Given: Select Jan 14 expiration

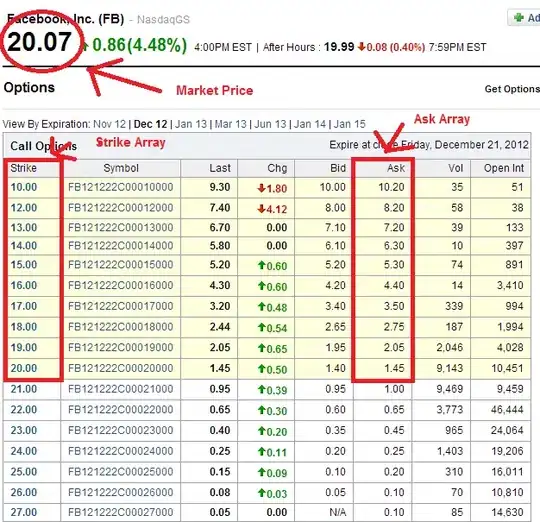Looking at the screenshot, I should [x=310, y=124].
